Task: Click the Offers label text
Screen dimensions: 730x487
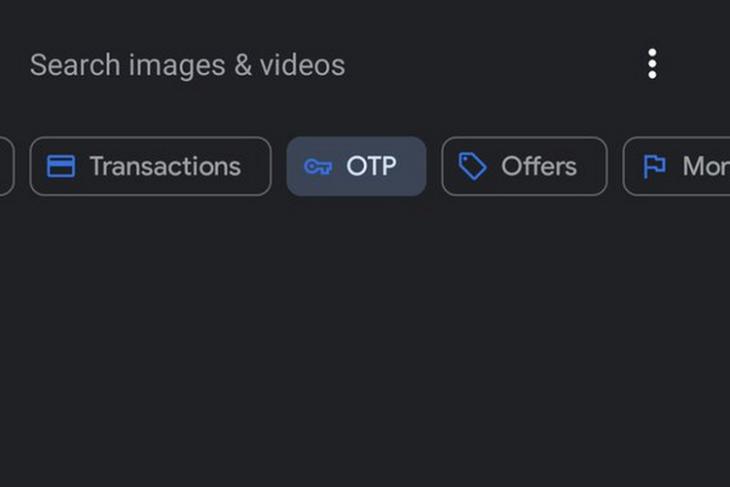Action: 539,166
